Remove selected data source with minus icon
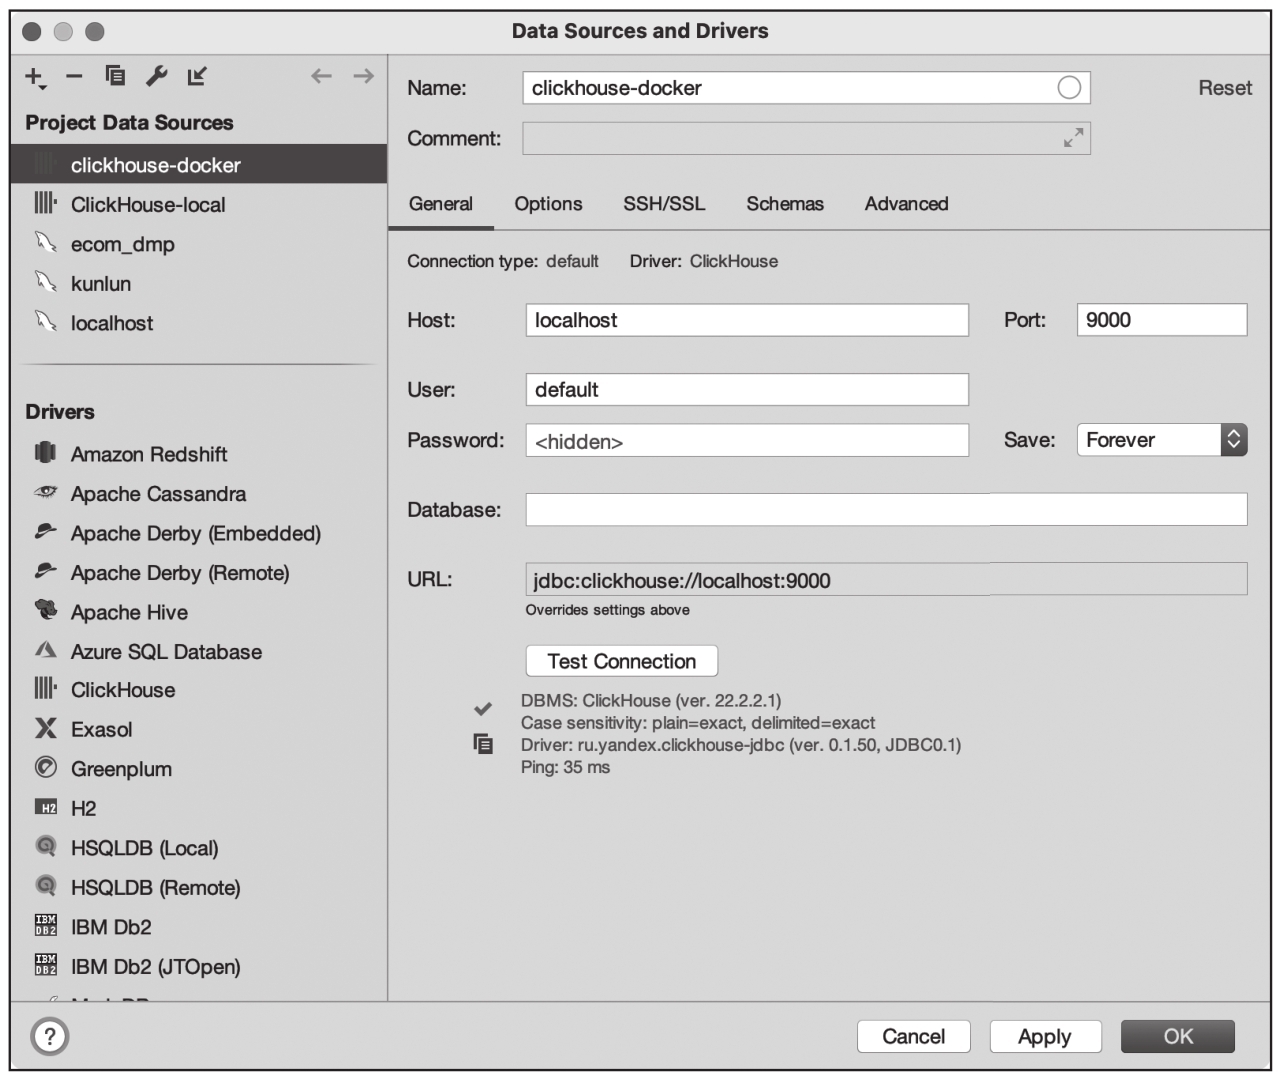 74,76
